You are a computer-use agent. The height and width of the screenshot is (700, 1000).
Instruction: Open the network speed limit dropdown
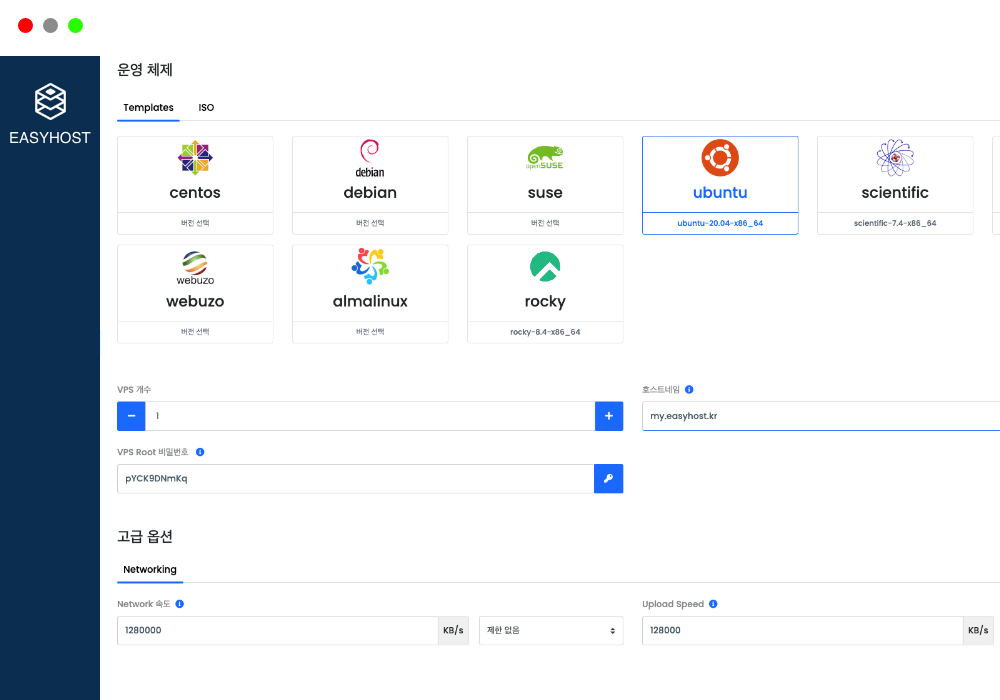[x=551, y=631]
